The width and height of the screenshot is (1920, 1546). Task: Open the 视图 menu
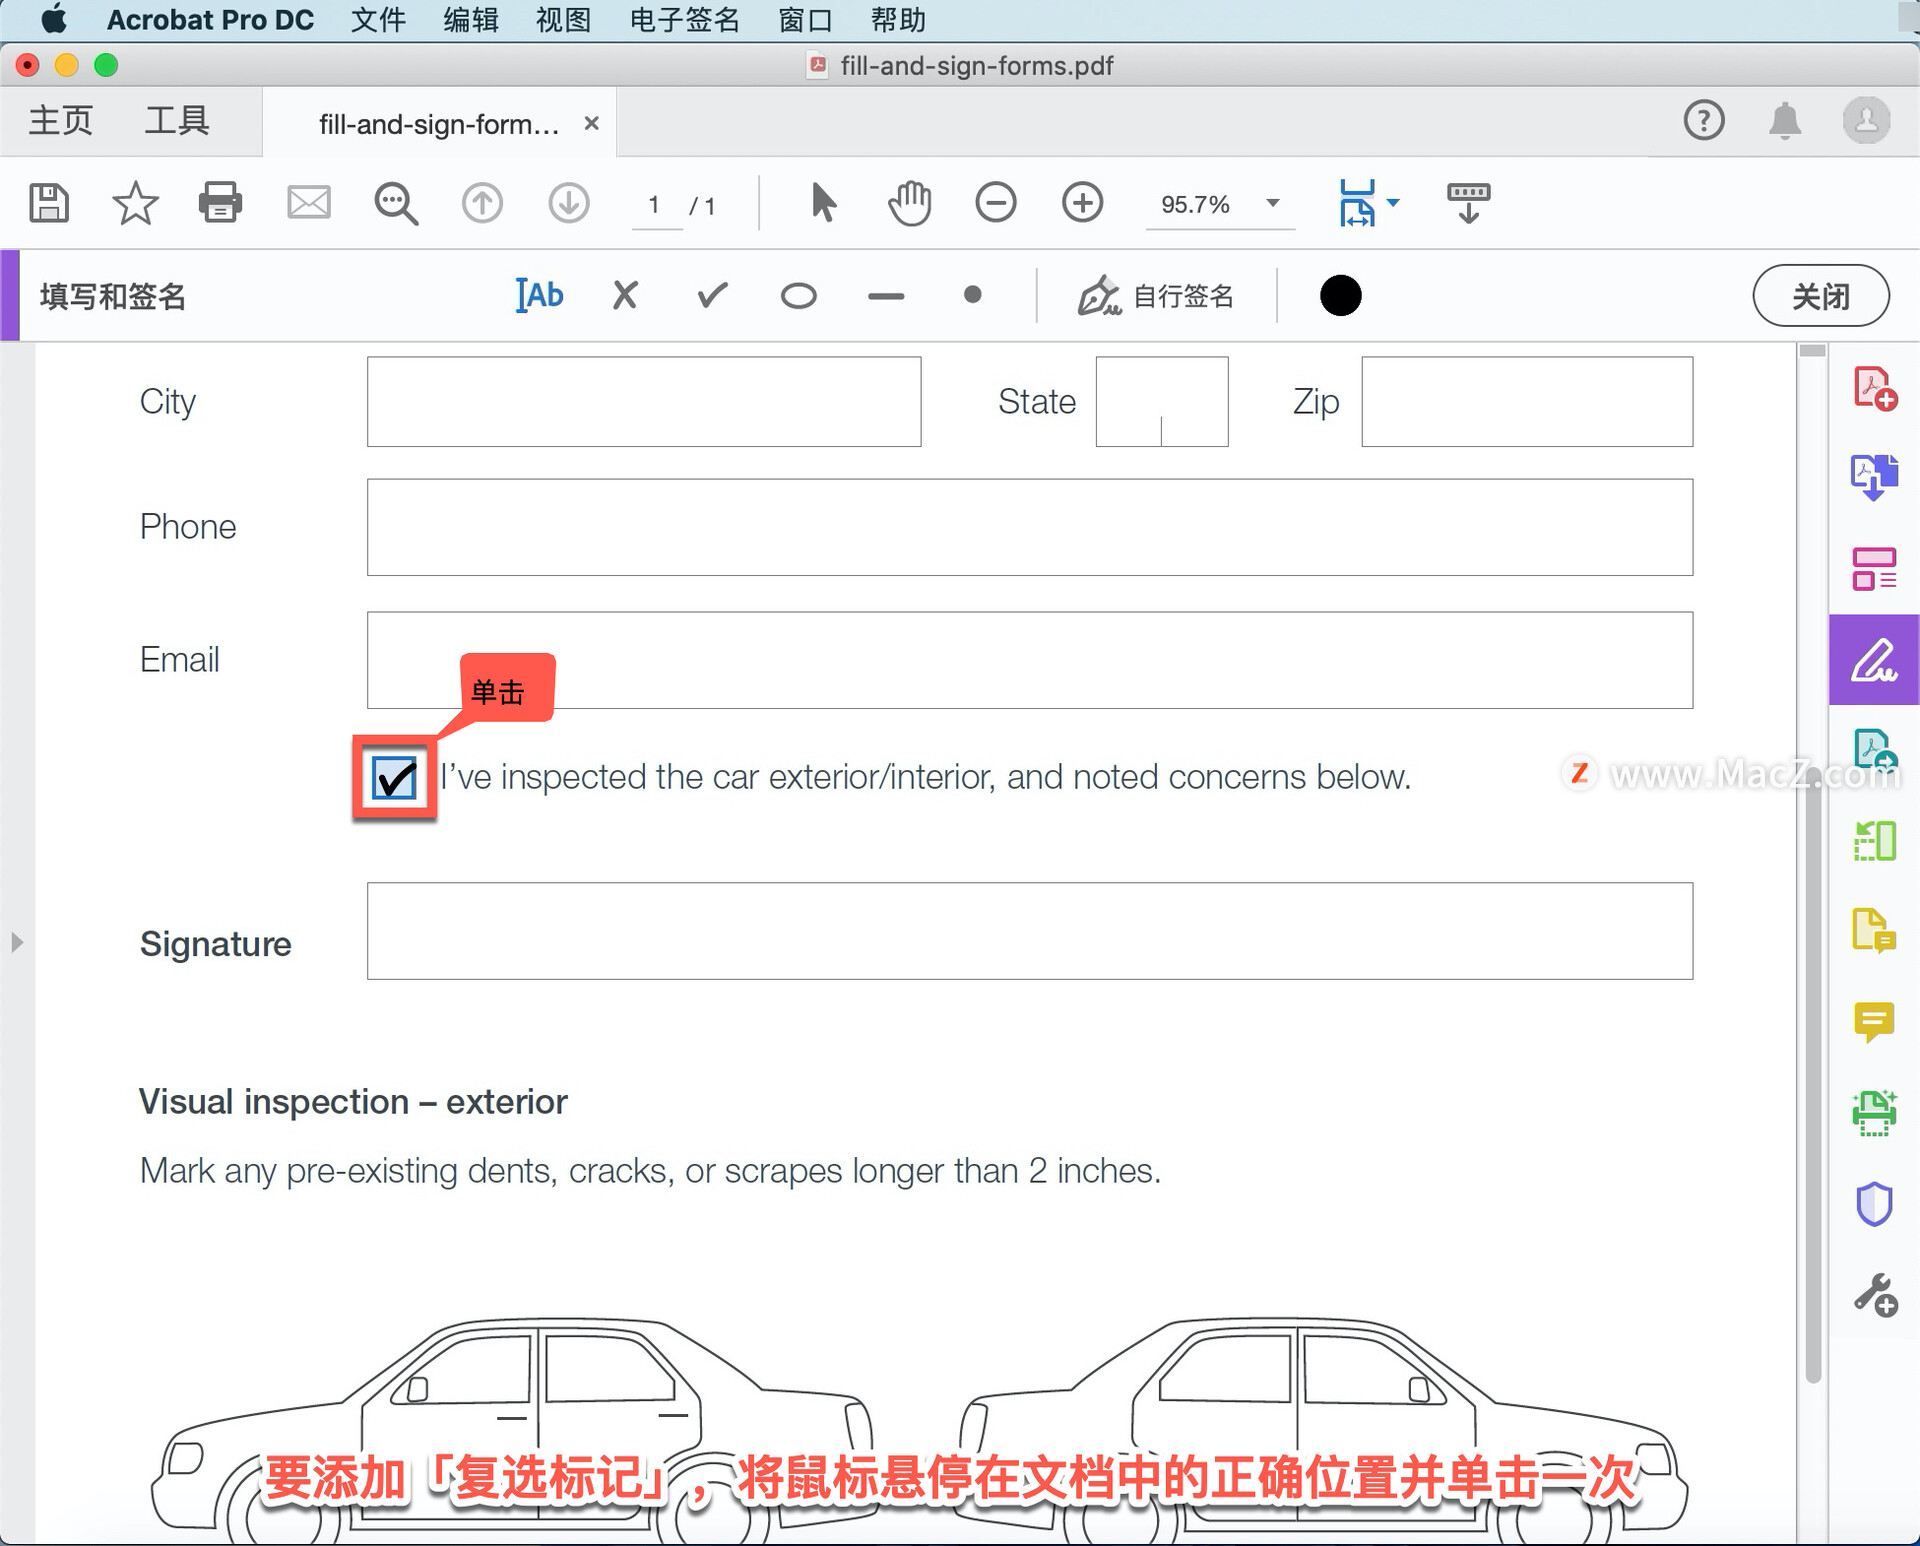[x=564, y=20]
